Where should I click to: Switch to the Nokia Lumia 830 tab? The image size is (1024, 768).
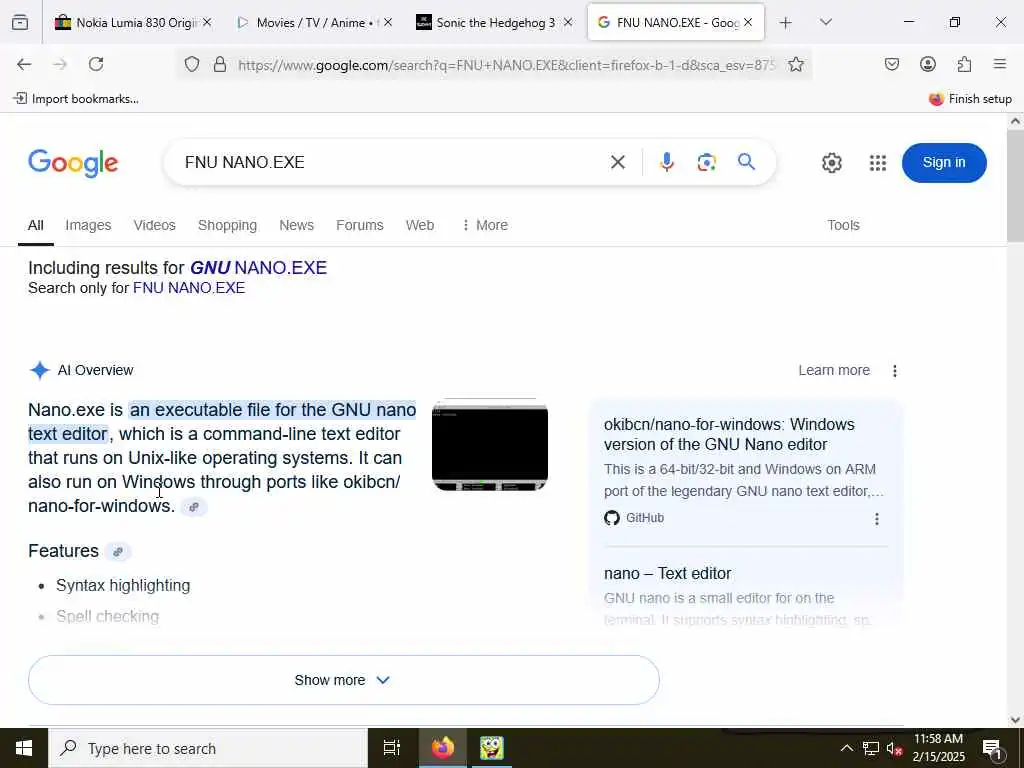click(135, 23)
